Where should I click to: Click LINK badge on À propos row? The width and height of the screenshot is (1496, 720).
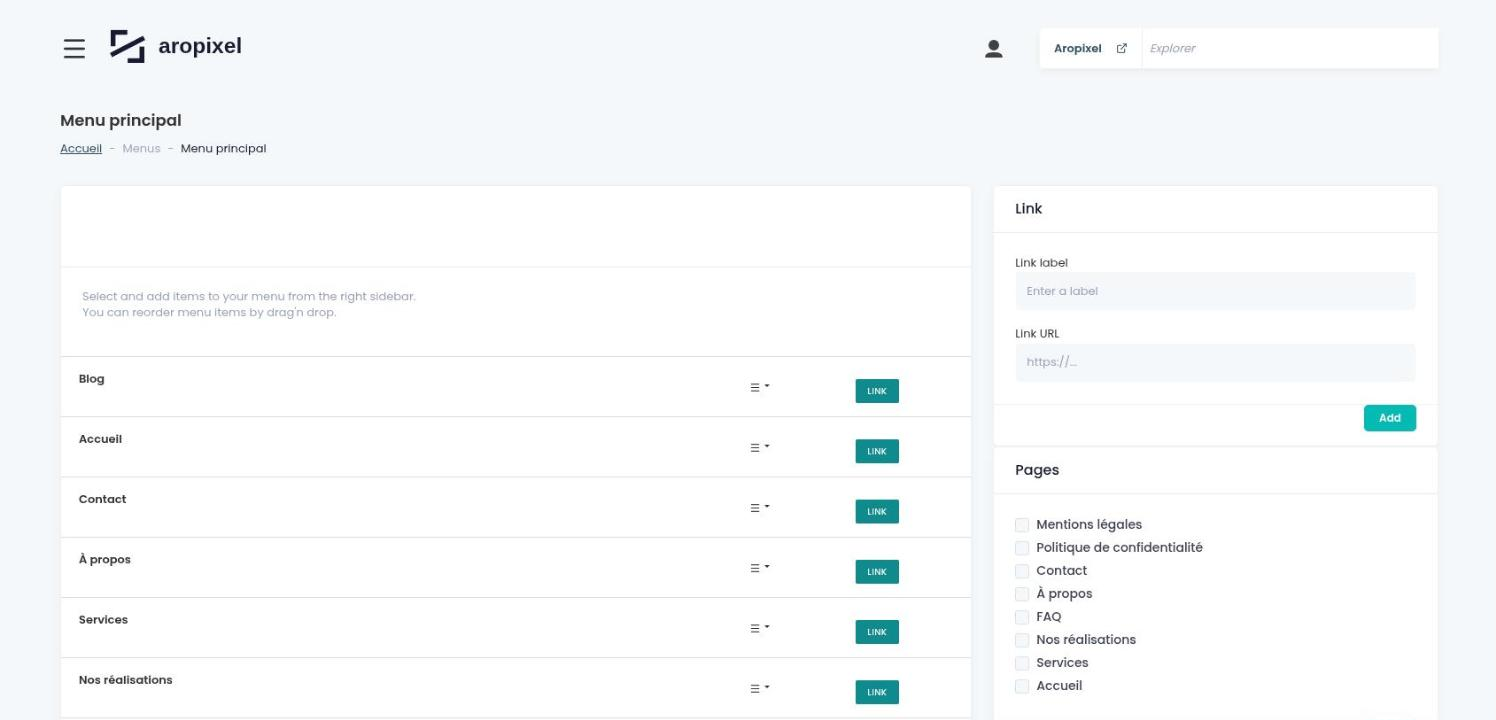877,571
